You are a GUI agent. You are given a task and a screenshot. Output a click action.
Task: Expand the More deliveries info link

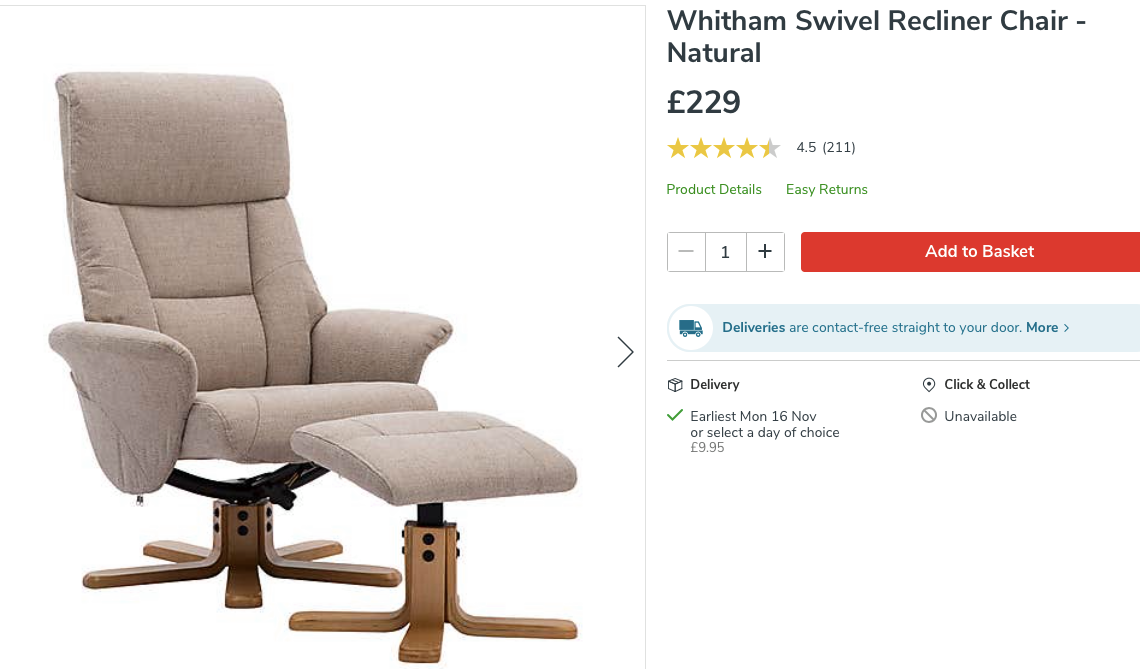pos(1047,327)
